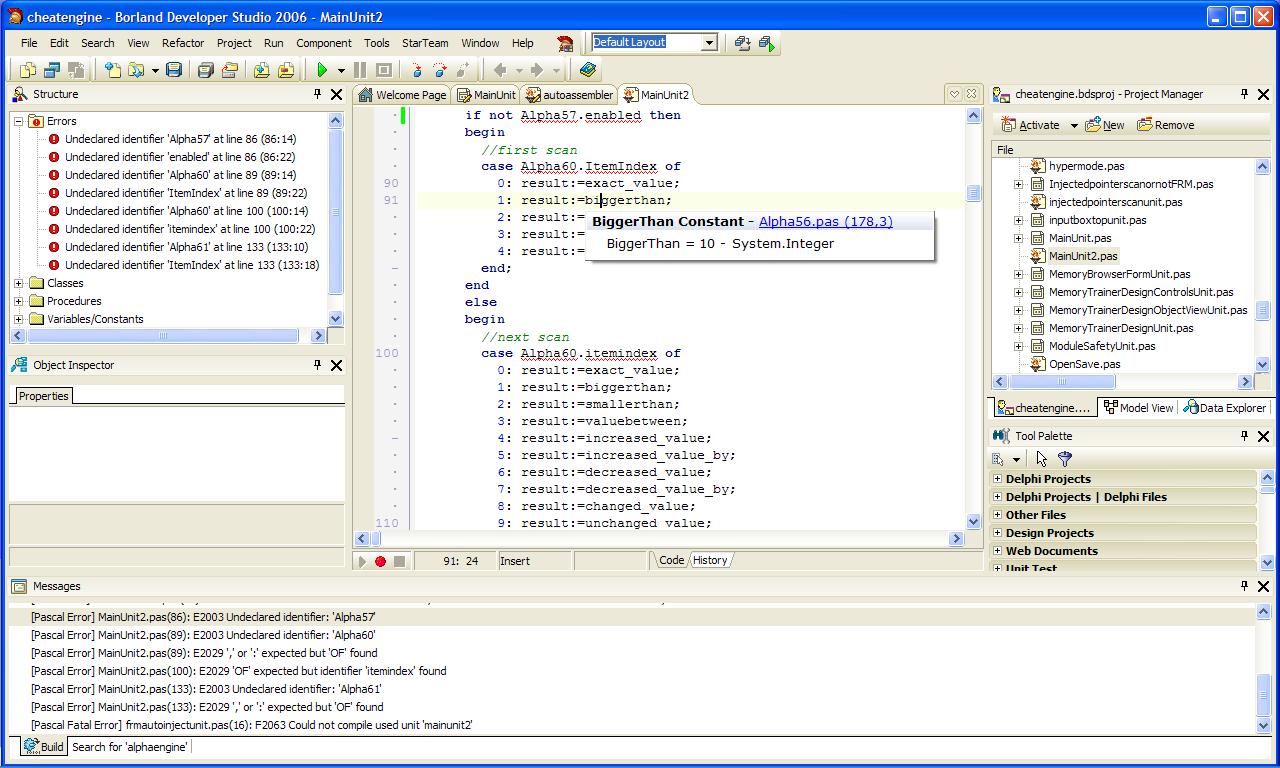This screenshot has height=768, width=1280.
Task: Toggle the Messages panel pushpin
Action: 1244,586
